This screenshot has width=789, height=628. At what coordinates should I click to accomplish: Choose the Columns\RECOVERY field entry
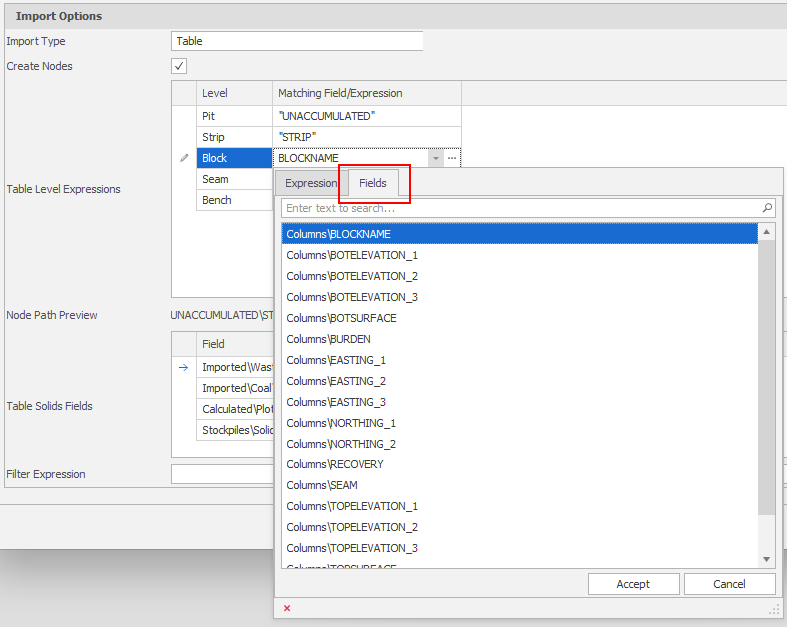[335, 464]
